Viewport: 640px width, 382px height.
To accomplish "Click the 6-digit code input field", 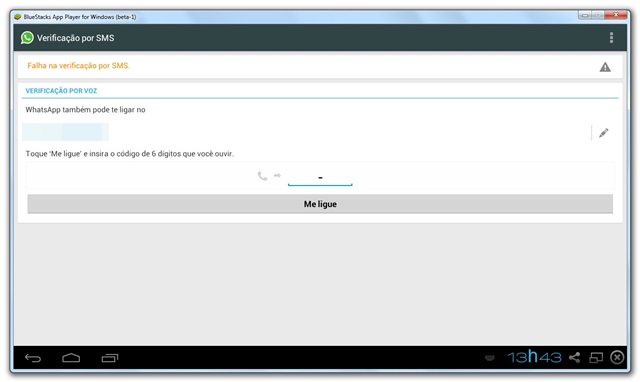I will point(320,177).
